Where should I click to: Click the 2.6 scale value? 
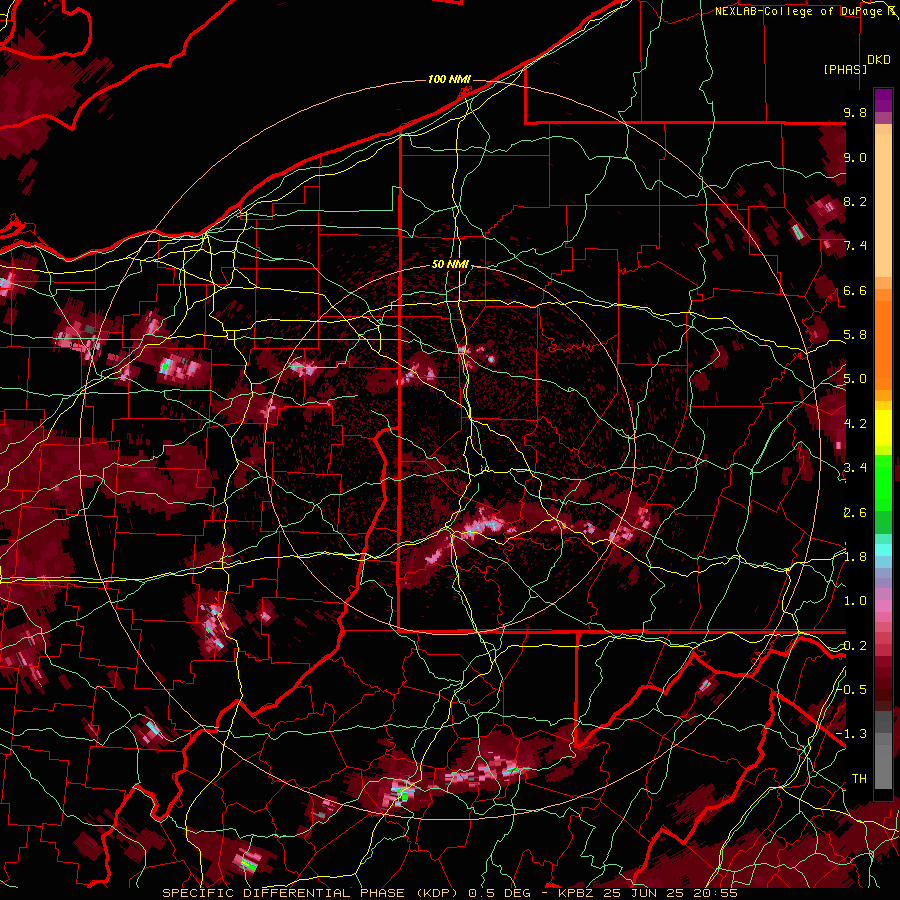tap(855, 513)
